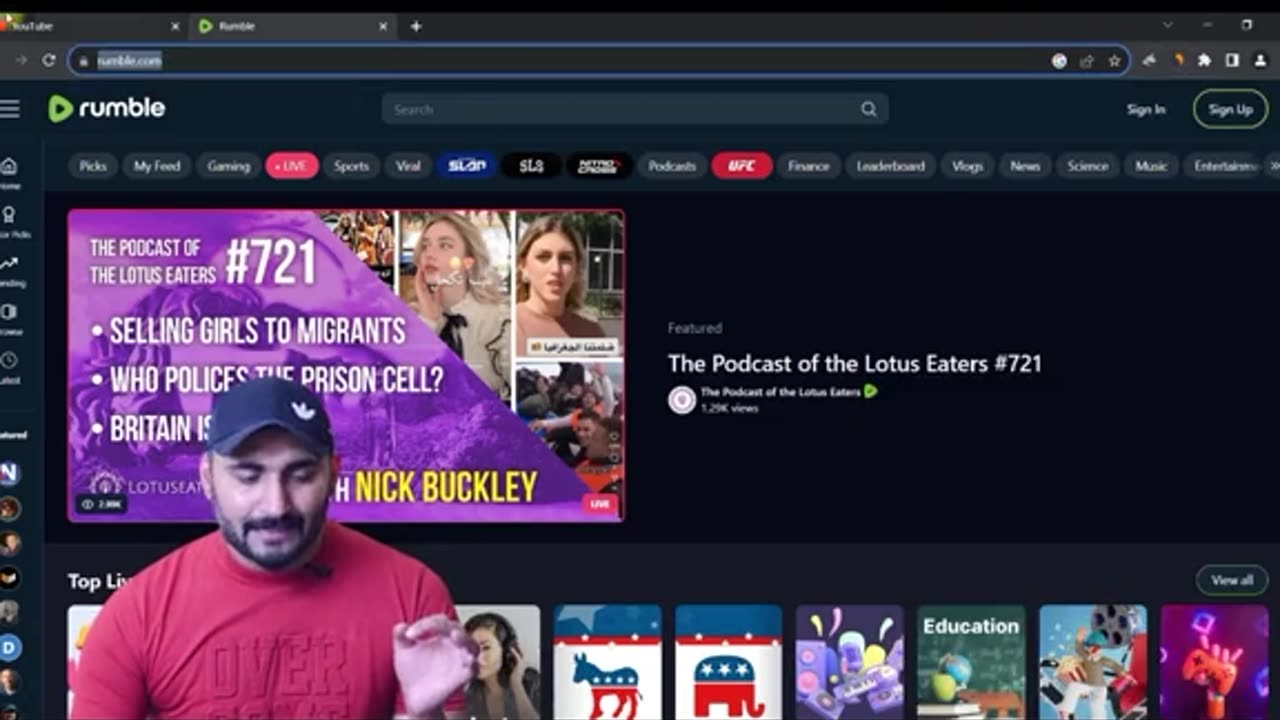Open Editor Picks in the left sidebar

coord(10,221)
